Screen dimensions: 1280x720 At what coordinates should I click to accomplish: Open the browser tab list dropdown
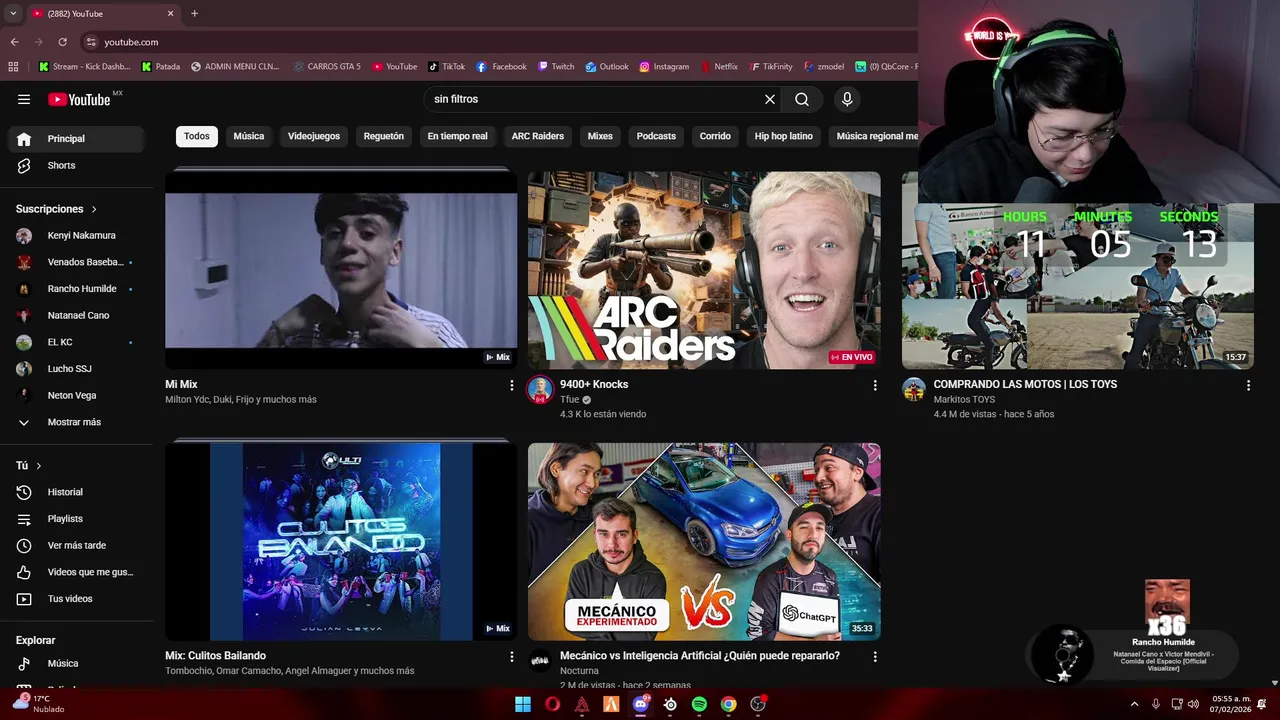tap(13, 13)
